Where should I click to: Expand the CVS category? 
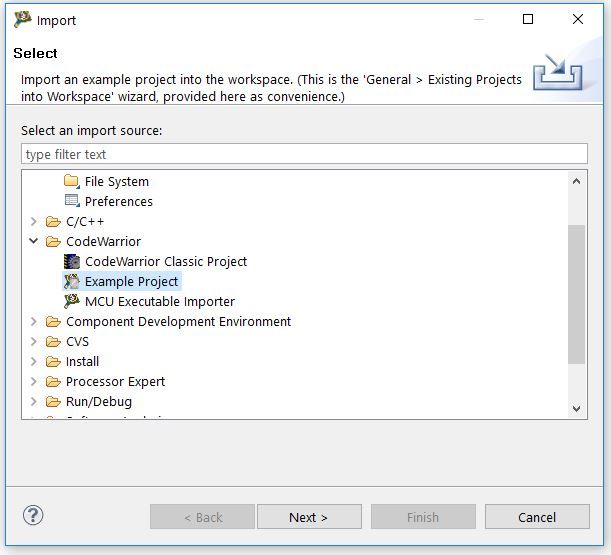(34, 341)
